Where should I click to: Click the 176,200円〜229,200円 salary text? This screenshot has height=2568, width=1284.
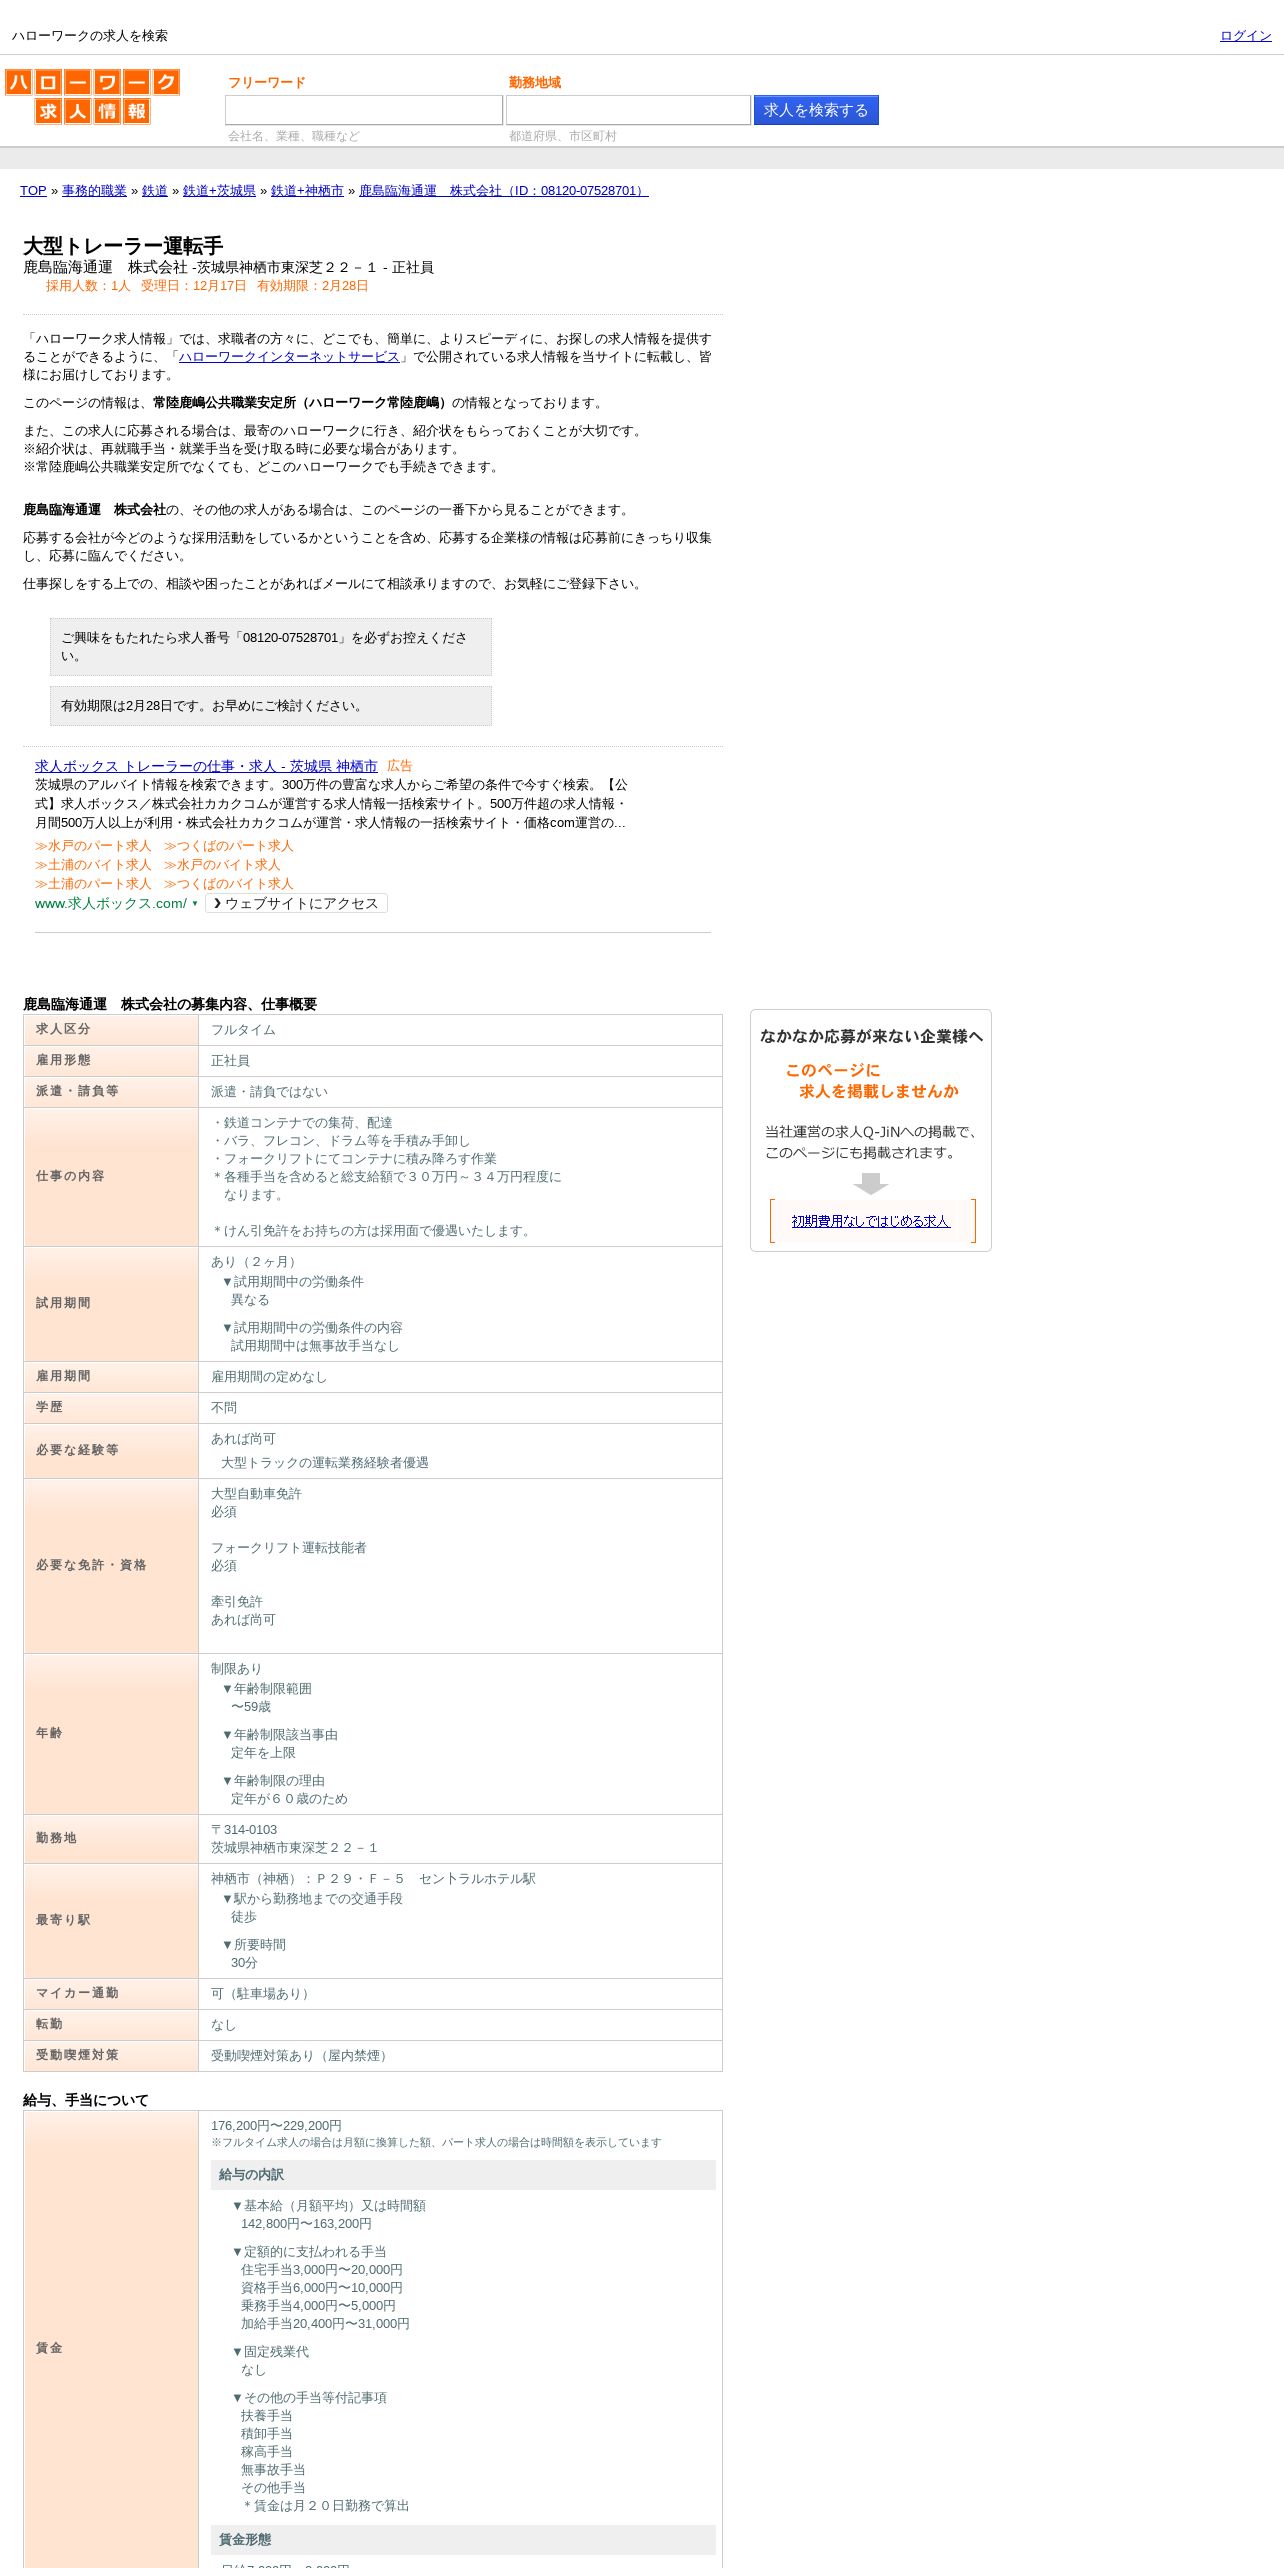click(x=276, y=2126)
